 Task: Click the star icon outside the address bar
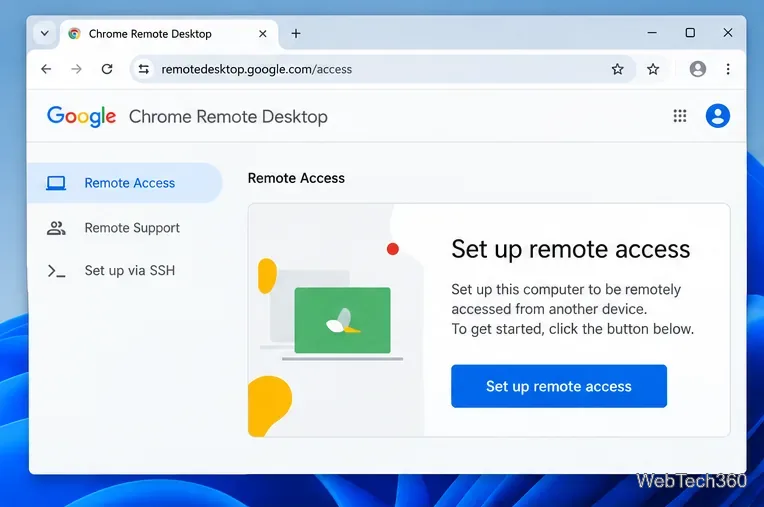[x=653, y=69]
